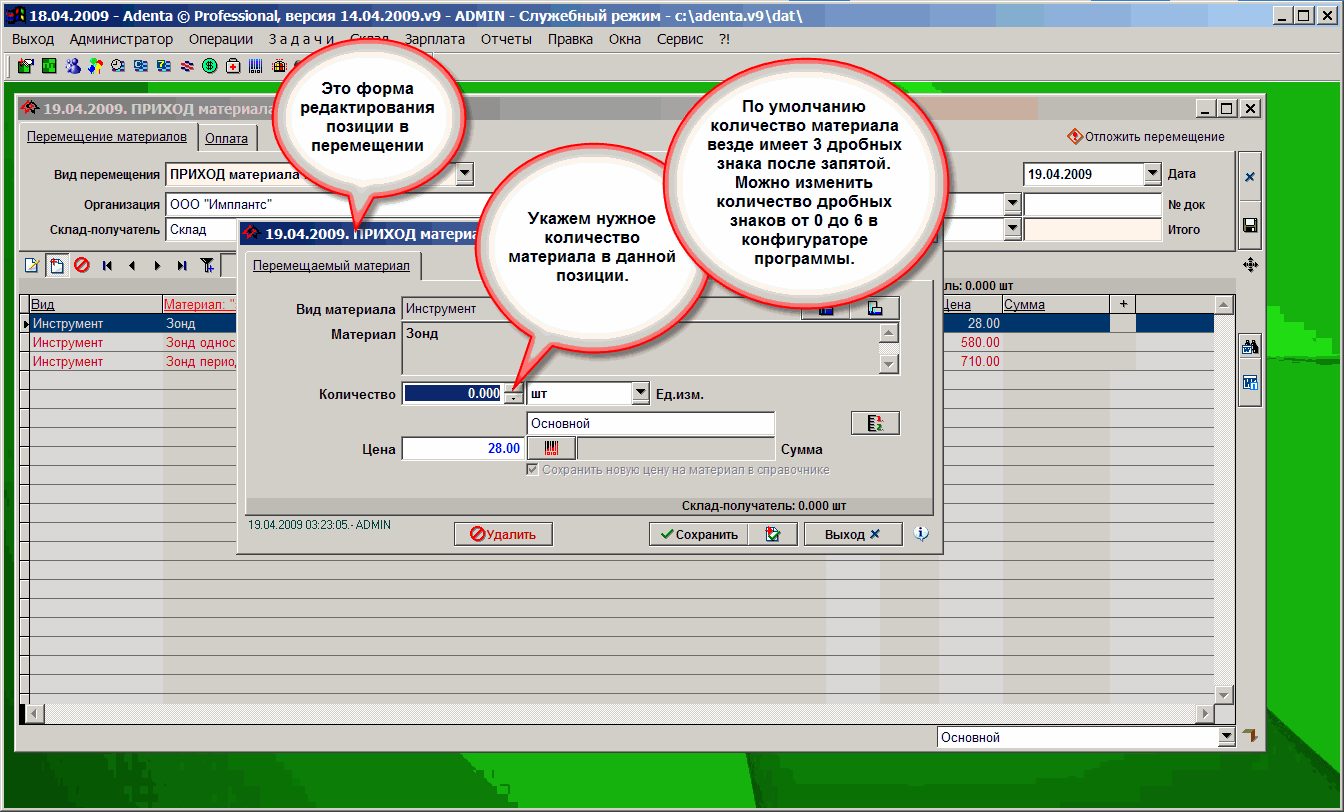
Task: Click the first-aid kit toolbar icon
Action: pyautogui.click(x=233, y=67)
